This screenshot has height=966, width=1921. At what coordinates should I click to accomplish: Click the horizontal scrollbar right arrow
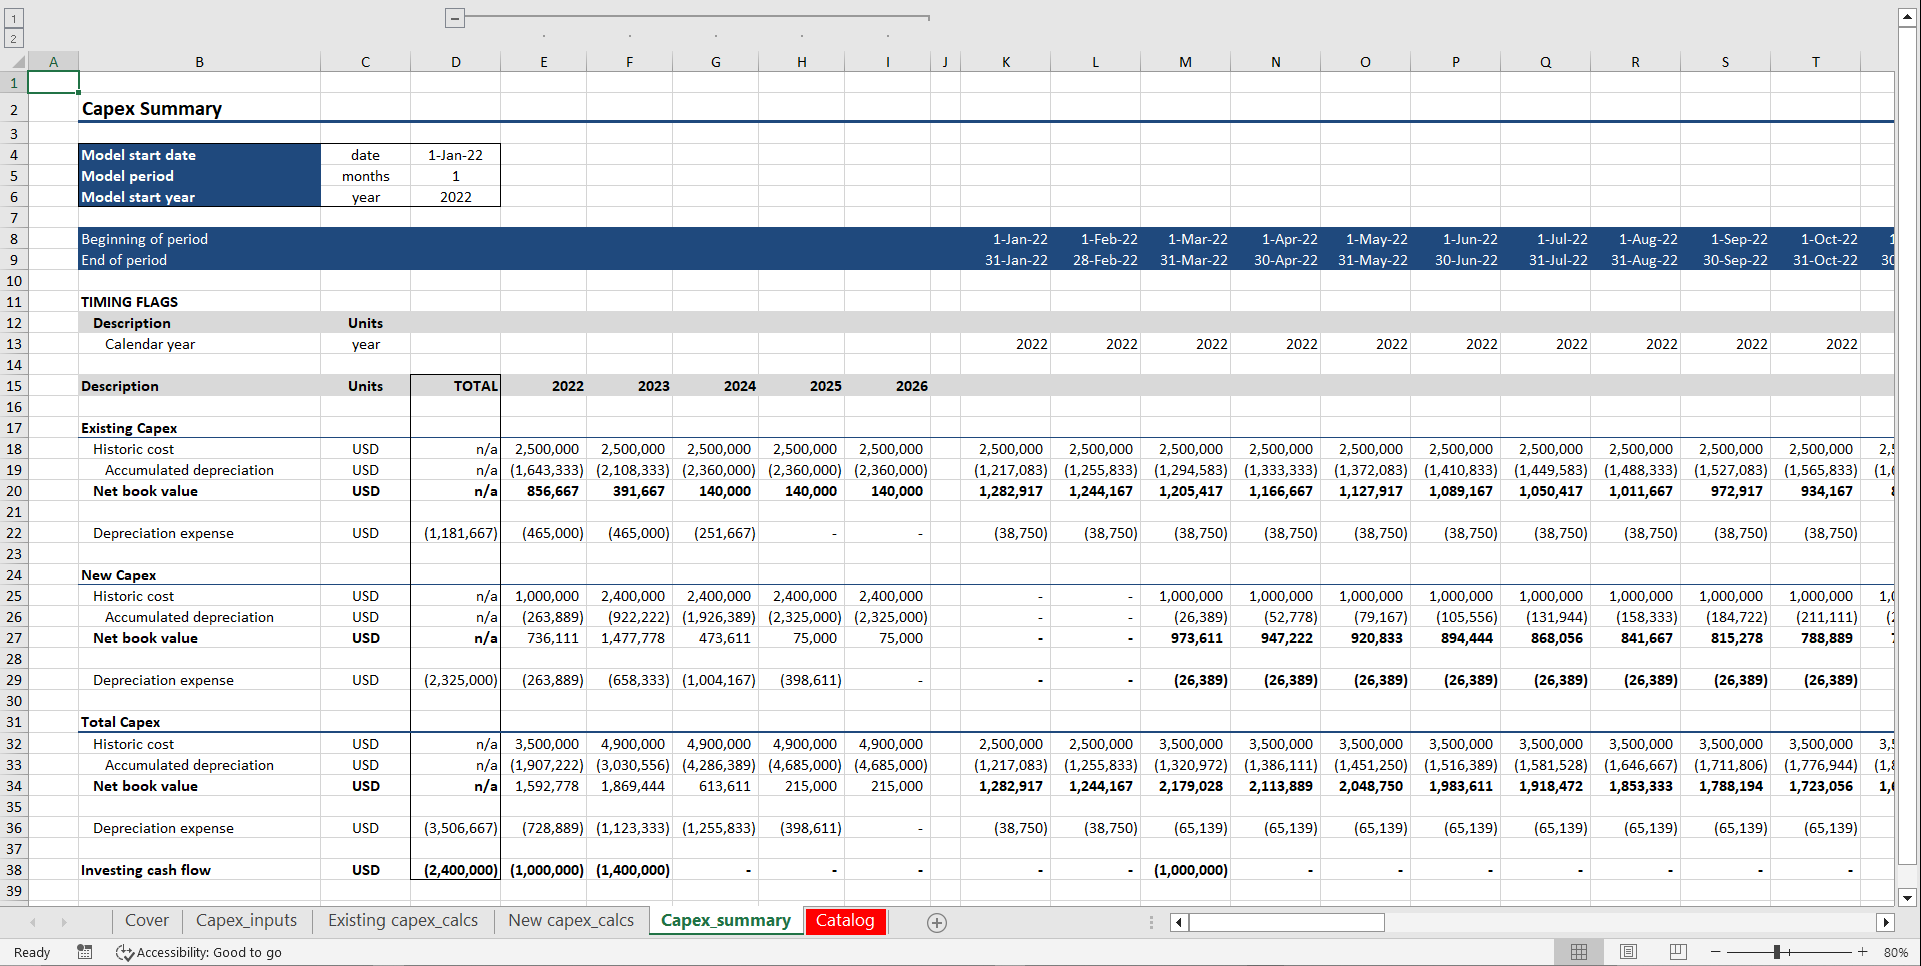tap(1886, 922)
